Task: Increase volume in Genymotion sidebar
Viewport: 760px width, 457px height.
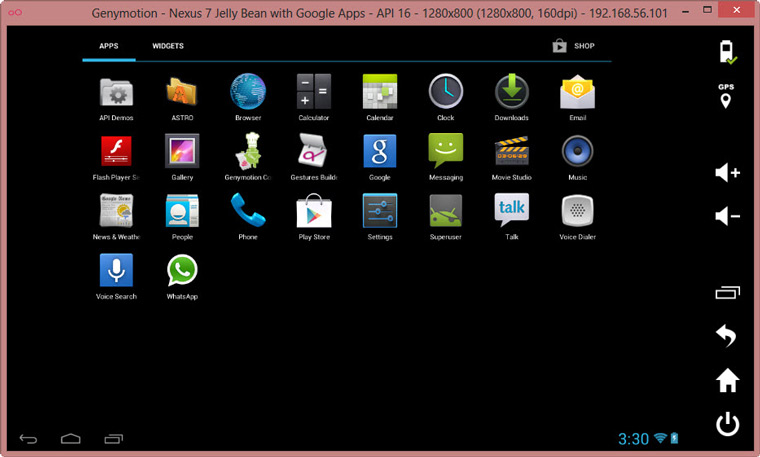Action: pos(727,173)
